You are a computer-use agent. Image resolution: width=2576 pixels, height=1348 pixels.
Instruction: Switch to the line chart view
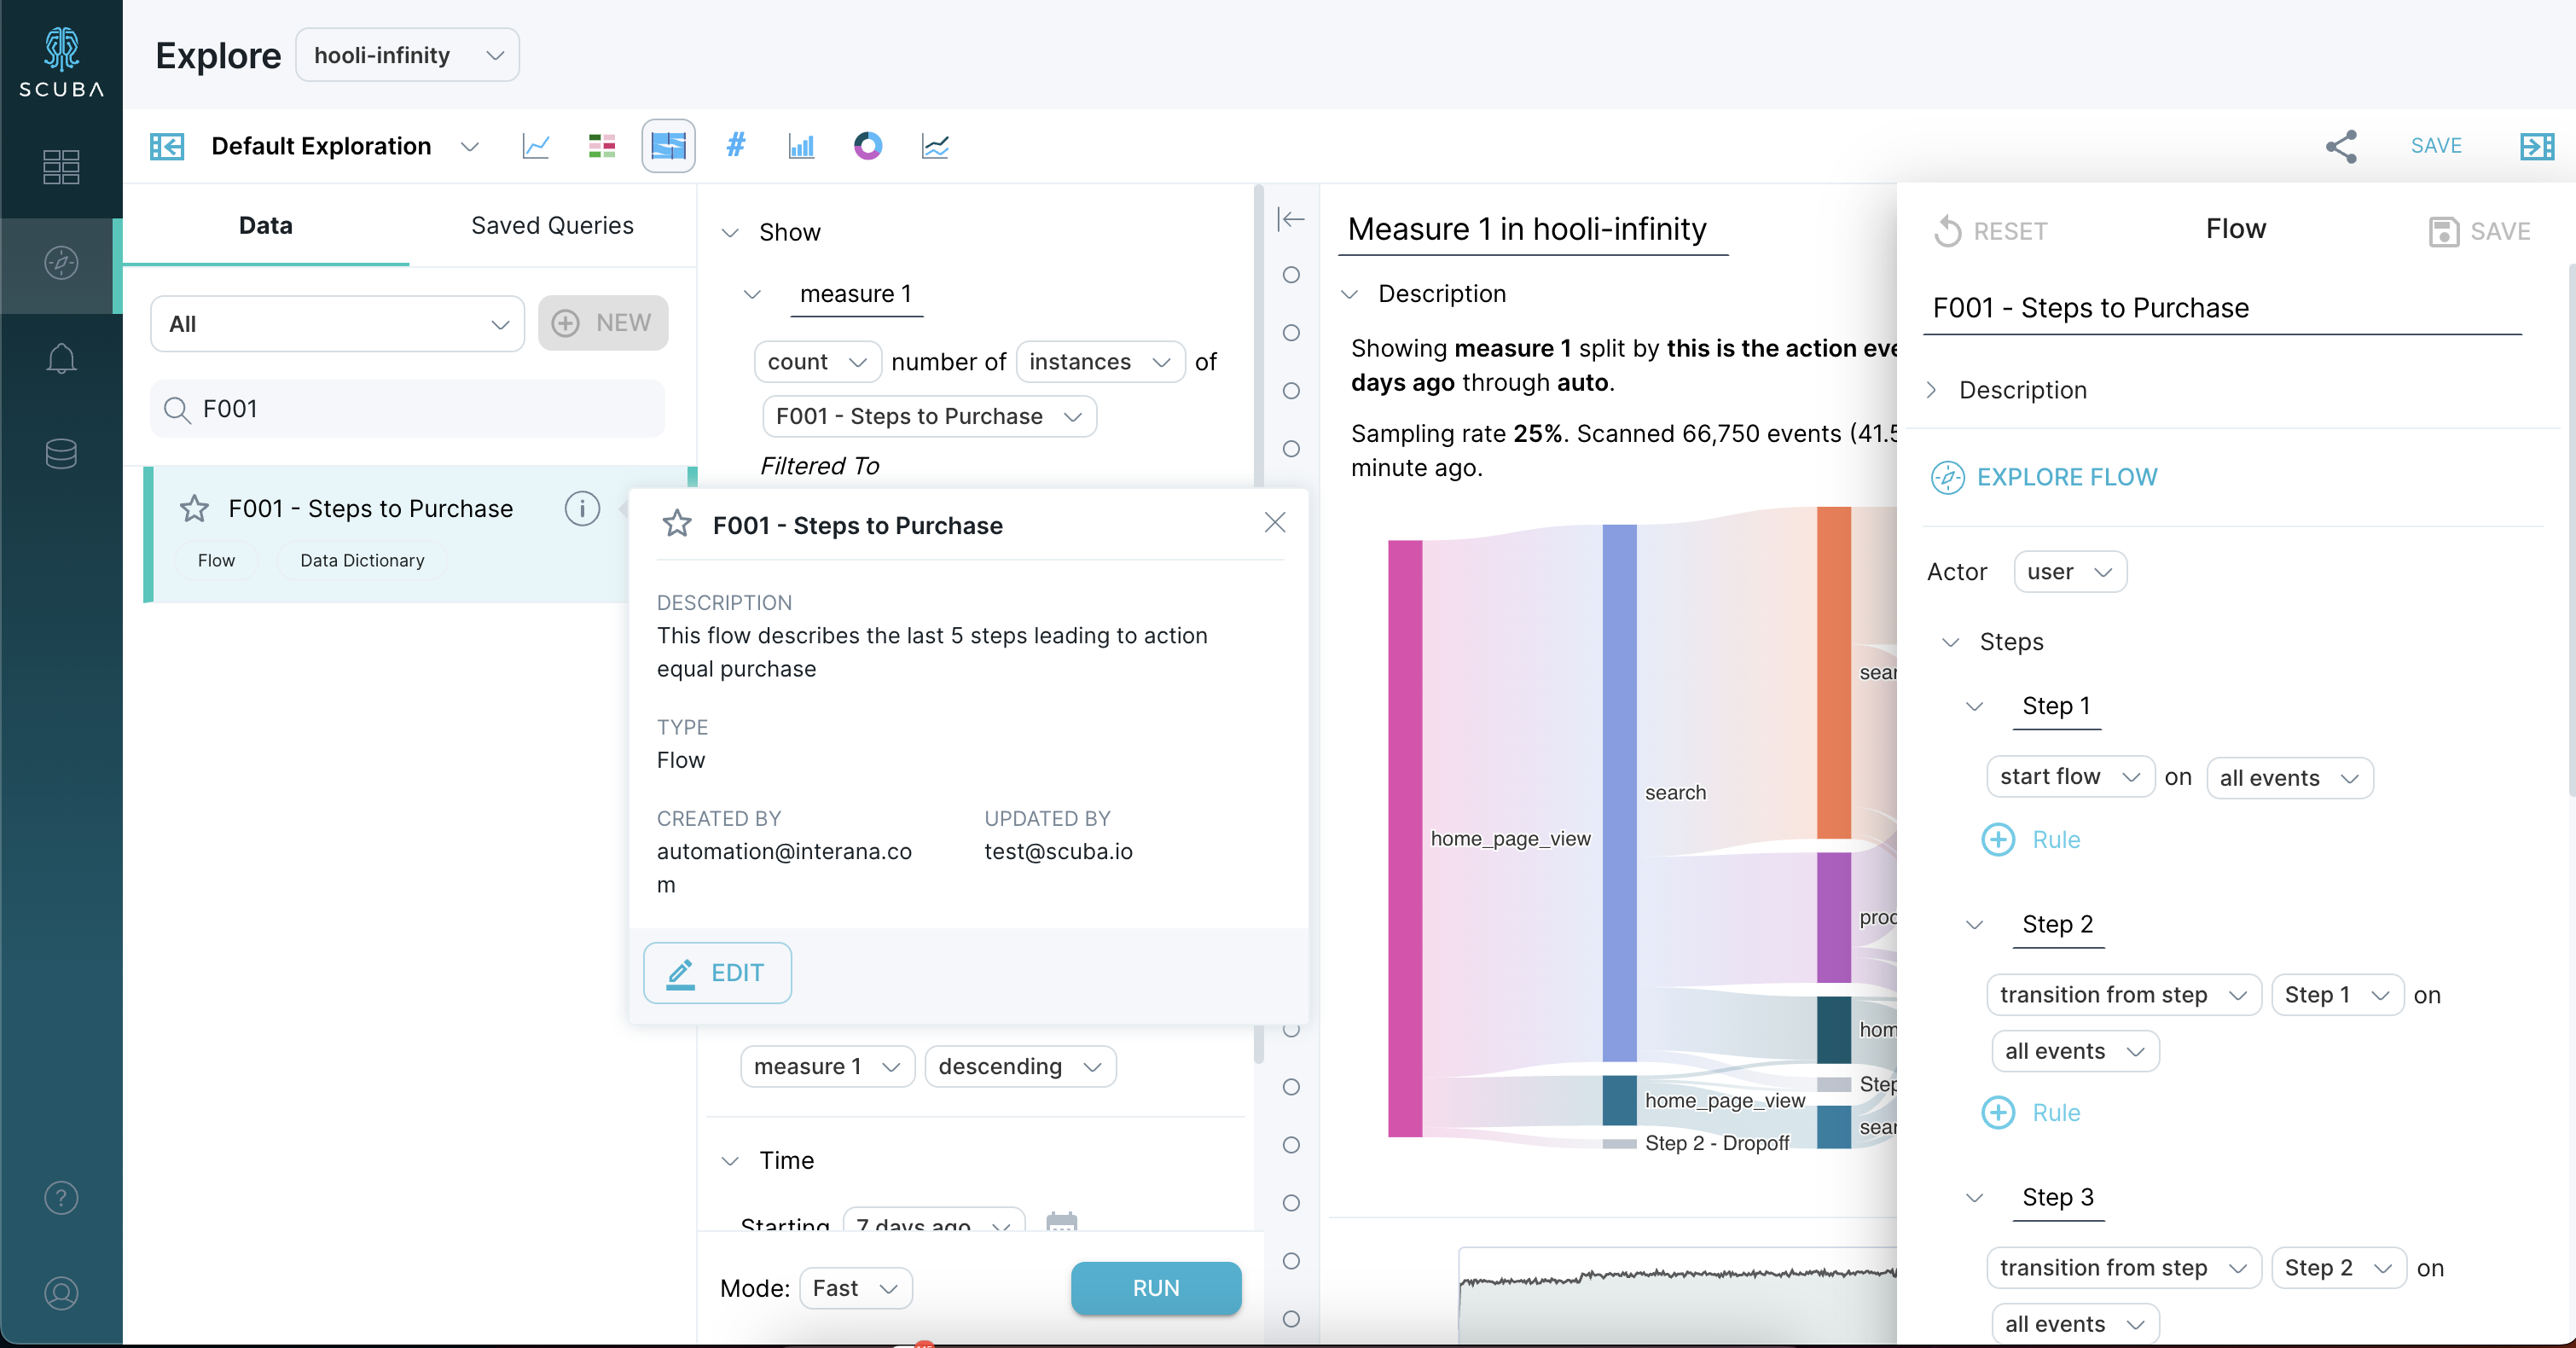coord(536,147)
